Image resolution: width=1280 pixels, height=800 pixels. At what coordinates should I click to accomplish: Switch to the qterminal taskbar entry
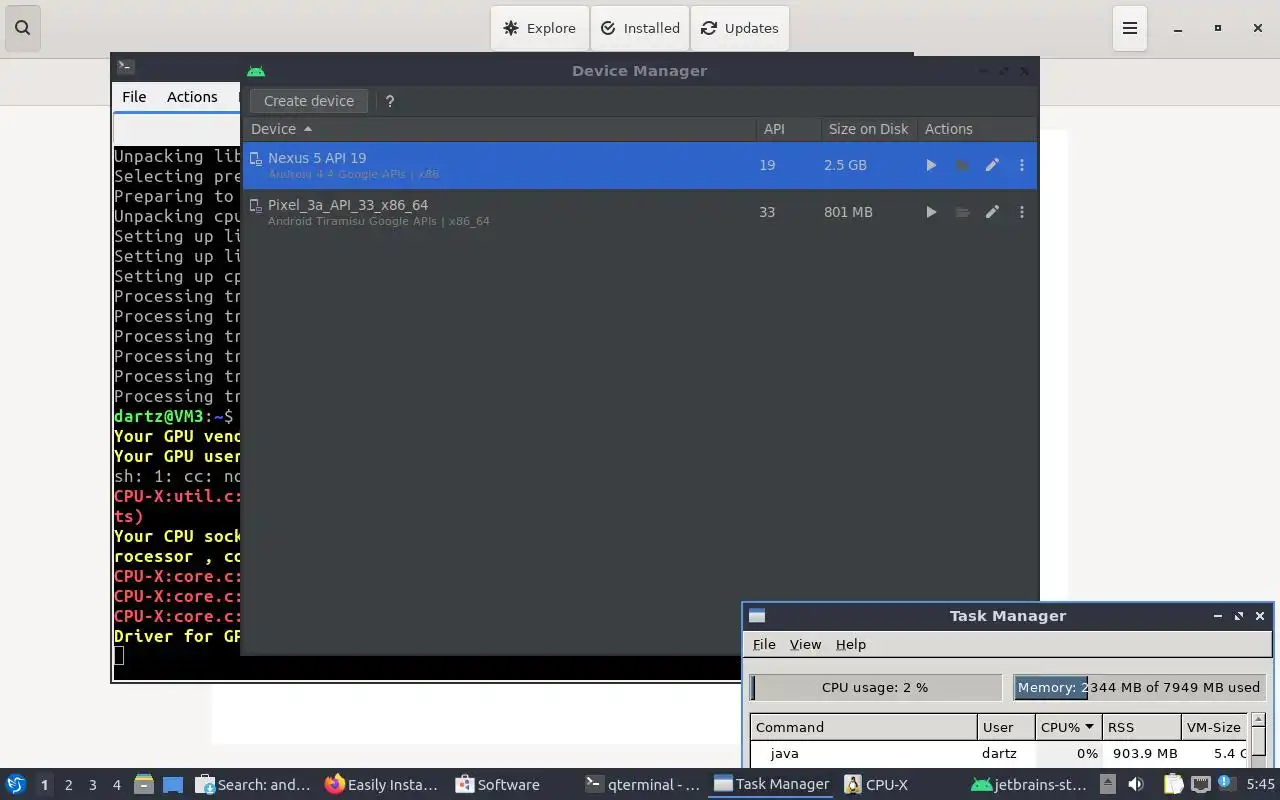pyautogui.click(x=643, y=785)
